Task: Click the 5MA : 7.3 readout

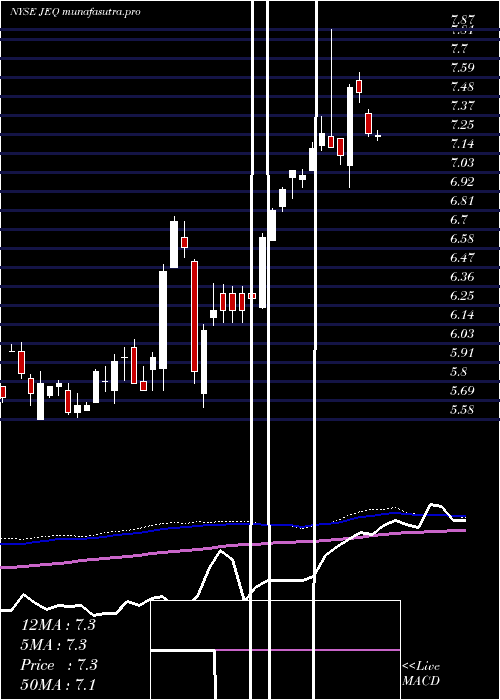Action: click(54, 645)
